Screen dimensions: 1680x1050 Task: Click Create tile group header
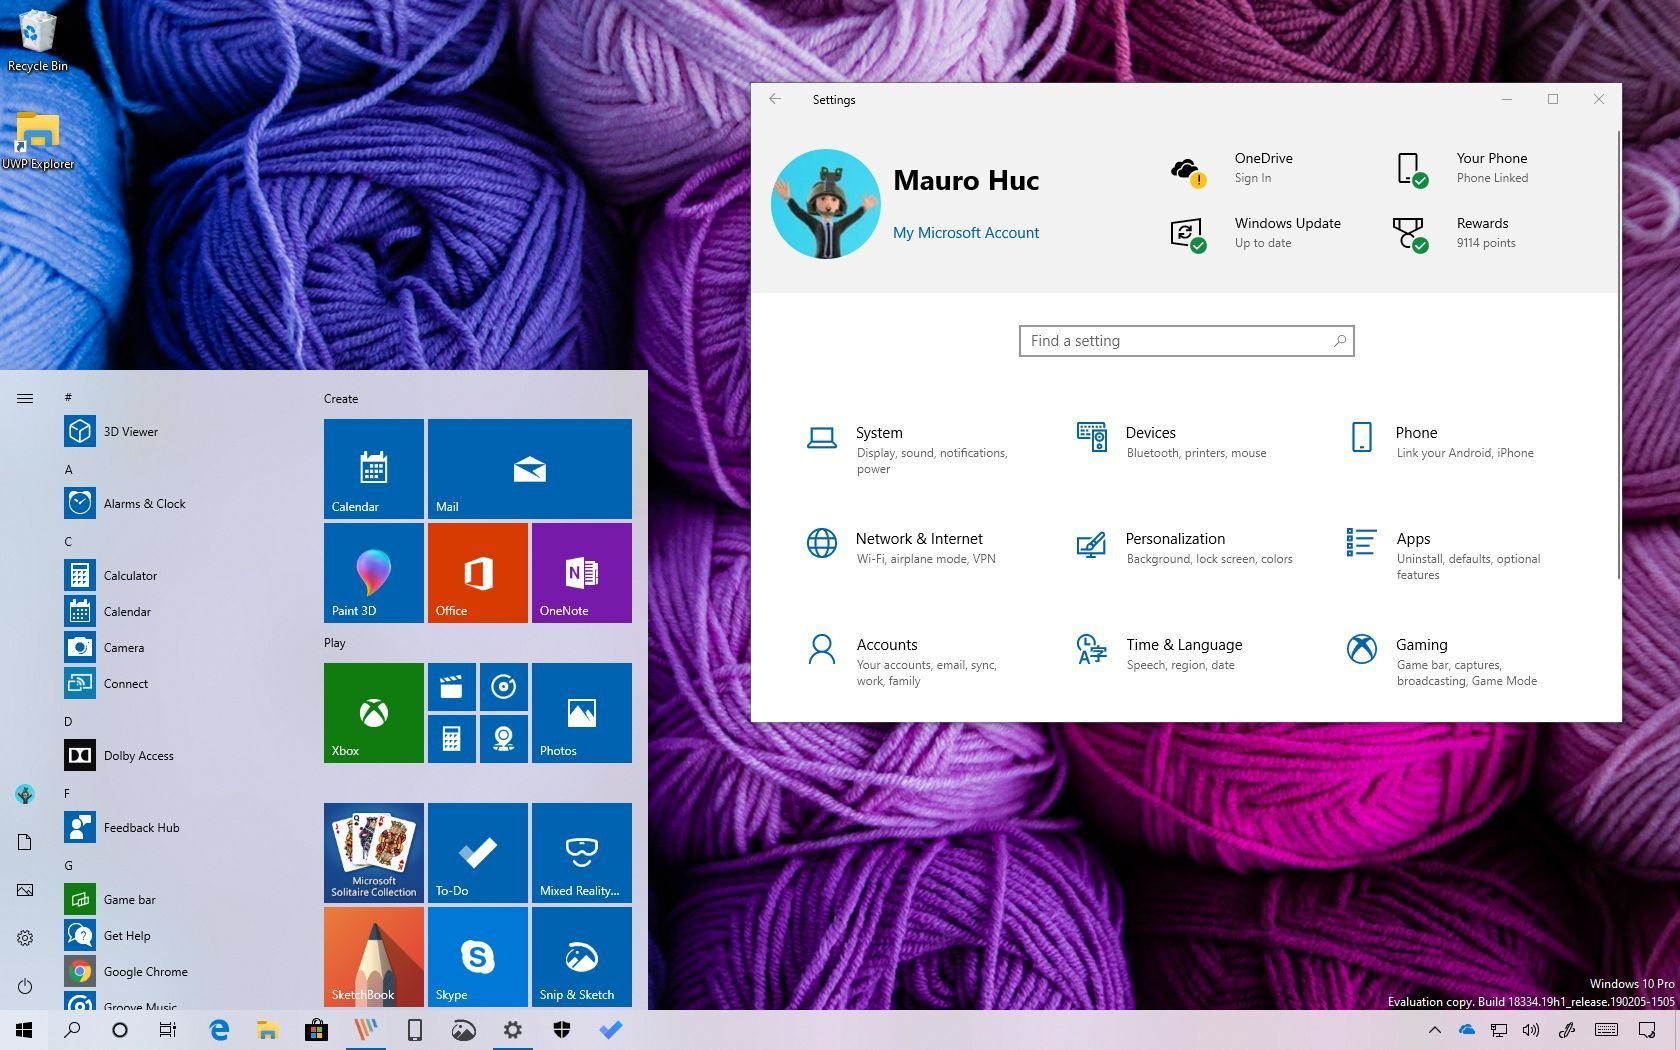(x=341, y=398)
